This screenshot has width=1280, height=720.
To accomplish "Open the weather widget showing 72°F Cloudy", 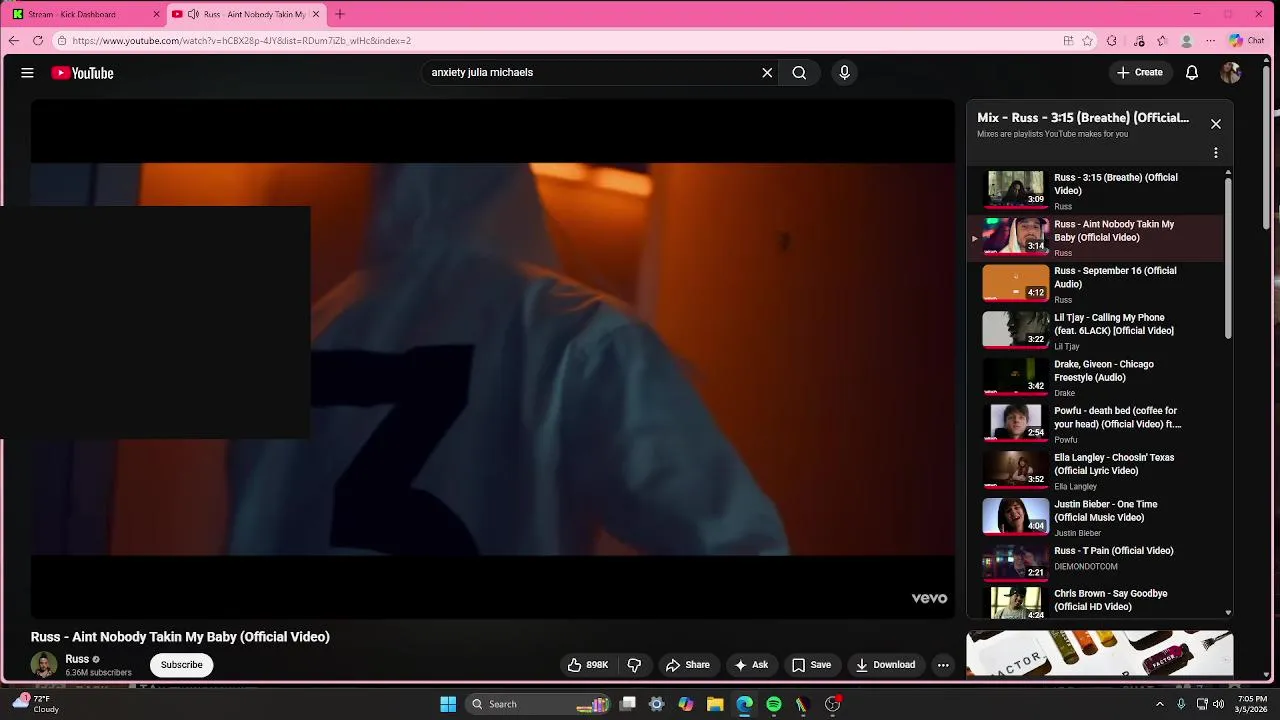I will pos(36,704).
